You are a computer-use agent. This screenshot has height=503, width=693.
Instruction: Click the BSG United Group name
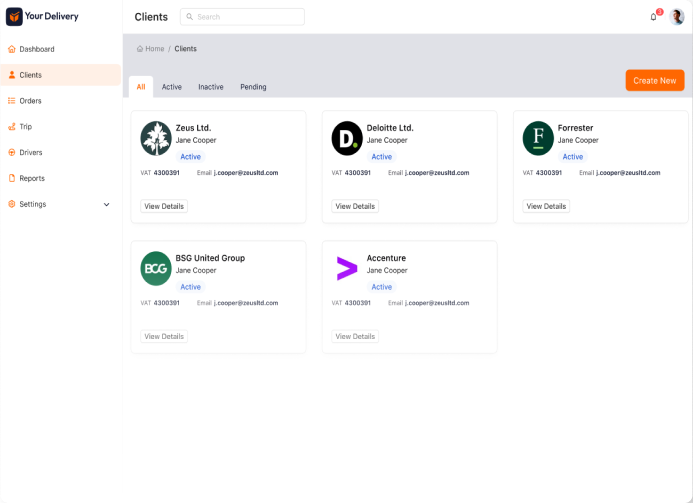coord(210,258)
